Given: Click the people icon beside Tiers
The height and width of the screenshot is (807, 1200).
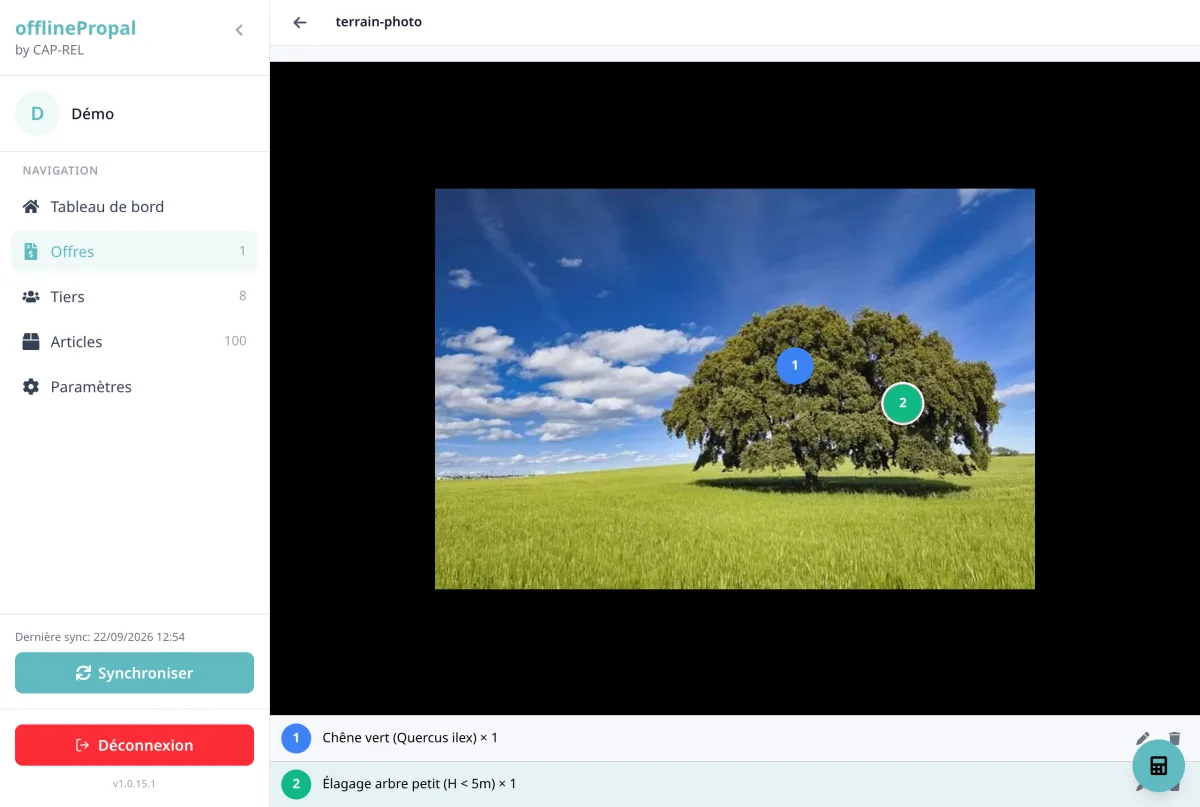Looking at the screenshot, I should [31, 297].
